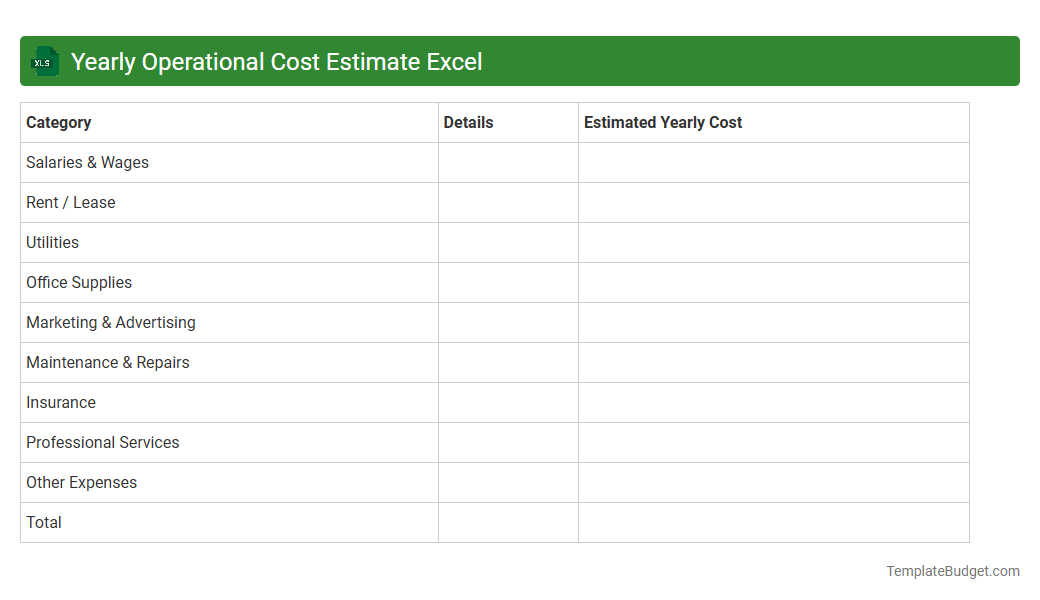Select the Marketing & Advertising row
This screenshot has height=600, width=1040.
coord(110,322)
